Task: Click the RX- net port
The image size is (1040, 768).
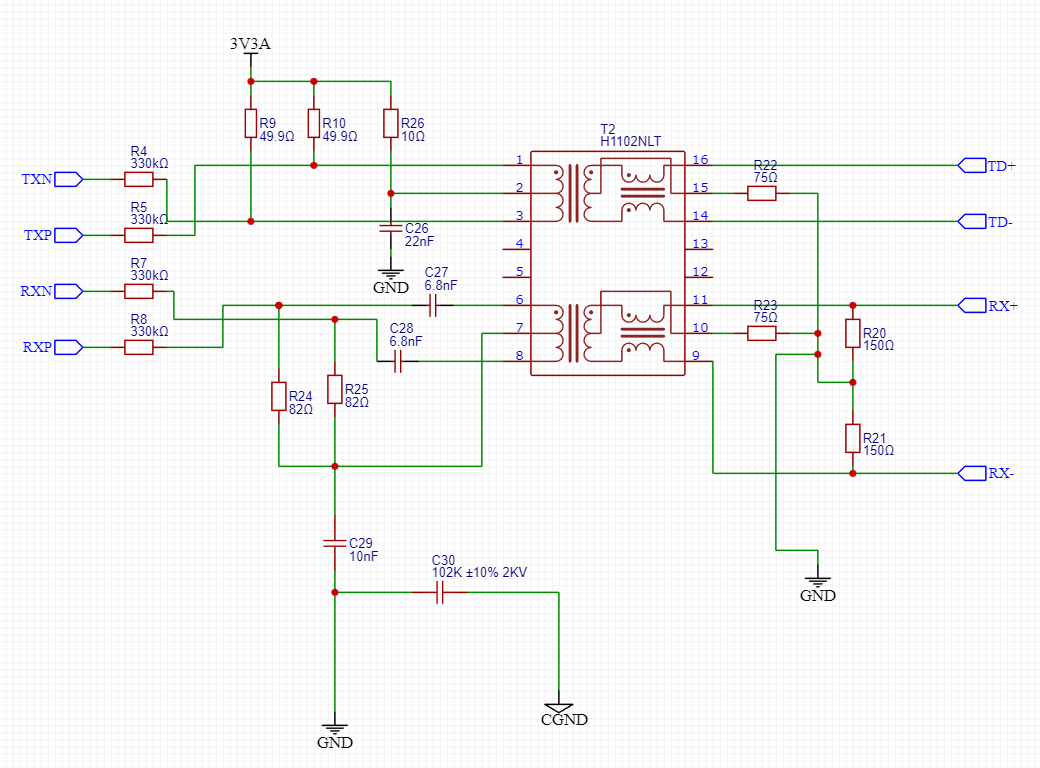Action: point(972,474)
